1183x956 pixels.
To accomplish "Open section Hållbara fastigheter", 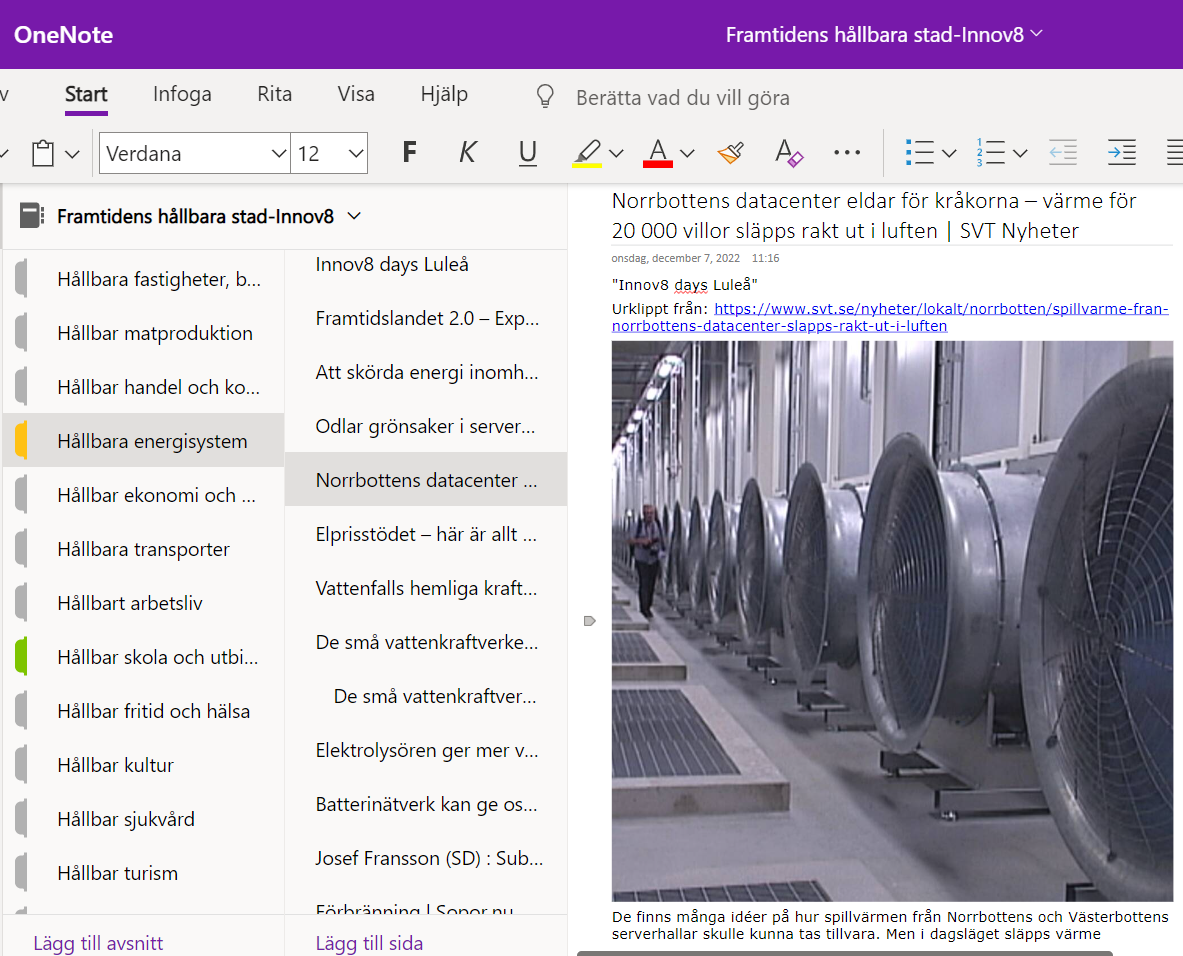I will click(143, 279).
